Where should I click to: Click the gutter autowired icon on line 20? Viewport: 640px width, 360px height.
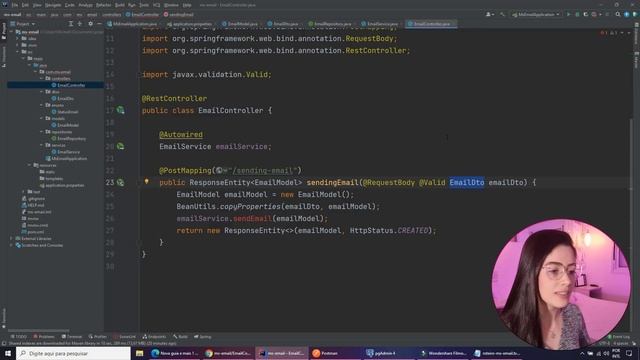tap(120, 147)
